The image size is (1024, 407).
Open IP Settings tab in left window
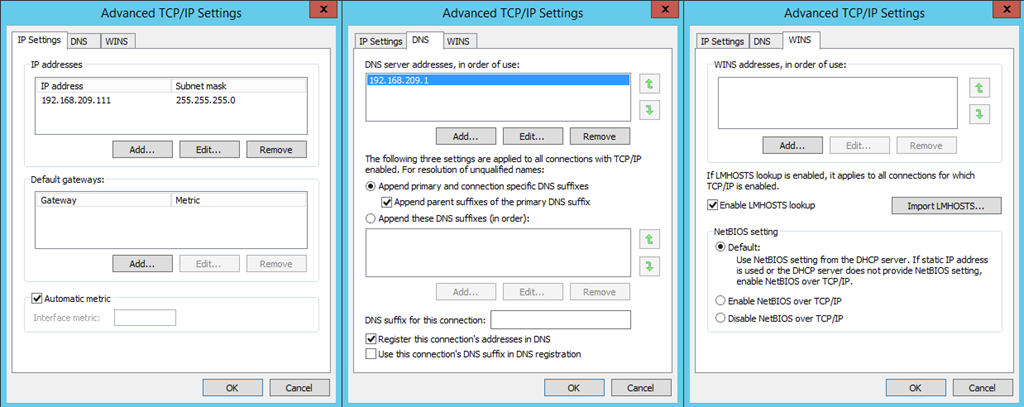pyautogui.click(x=39, y=39)
